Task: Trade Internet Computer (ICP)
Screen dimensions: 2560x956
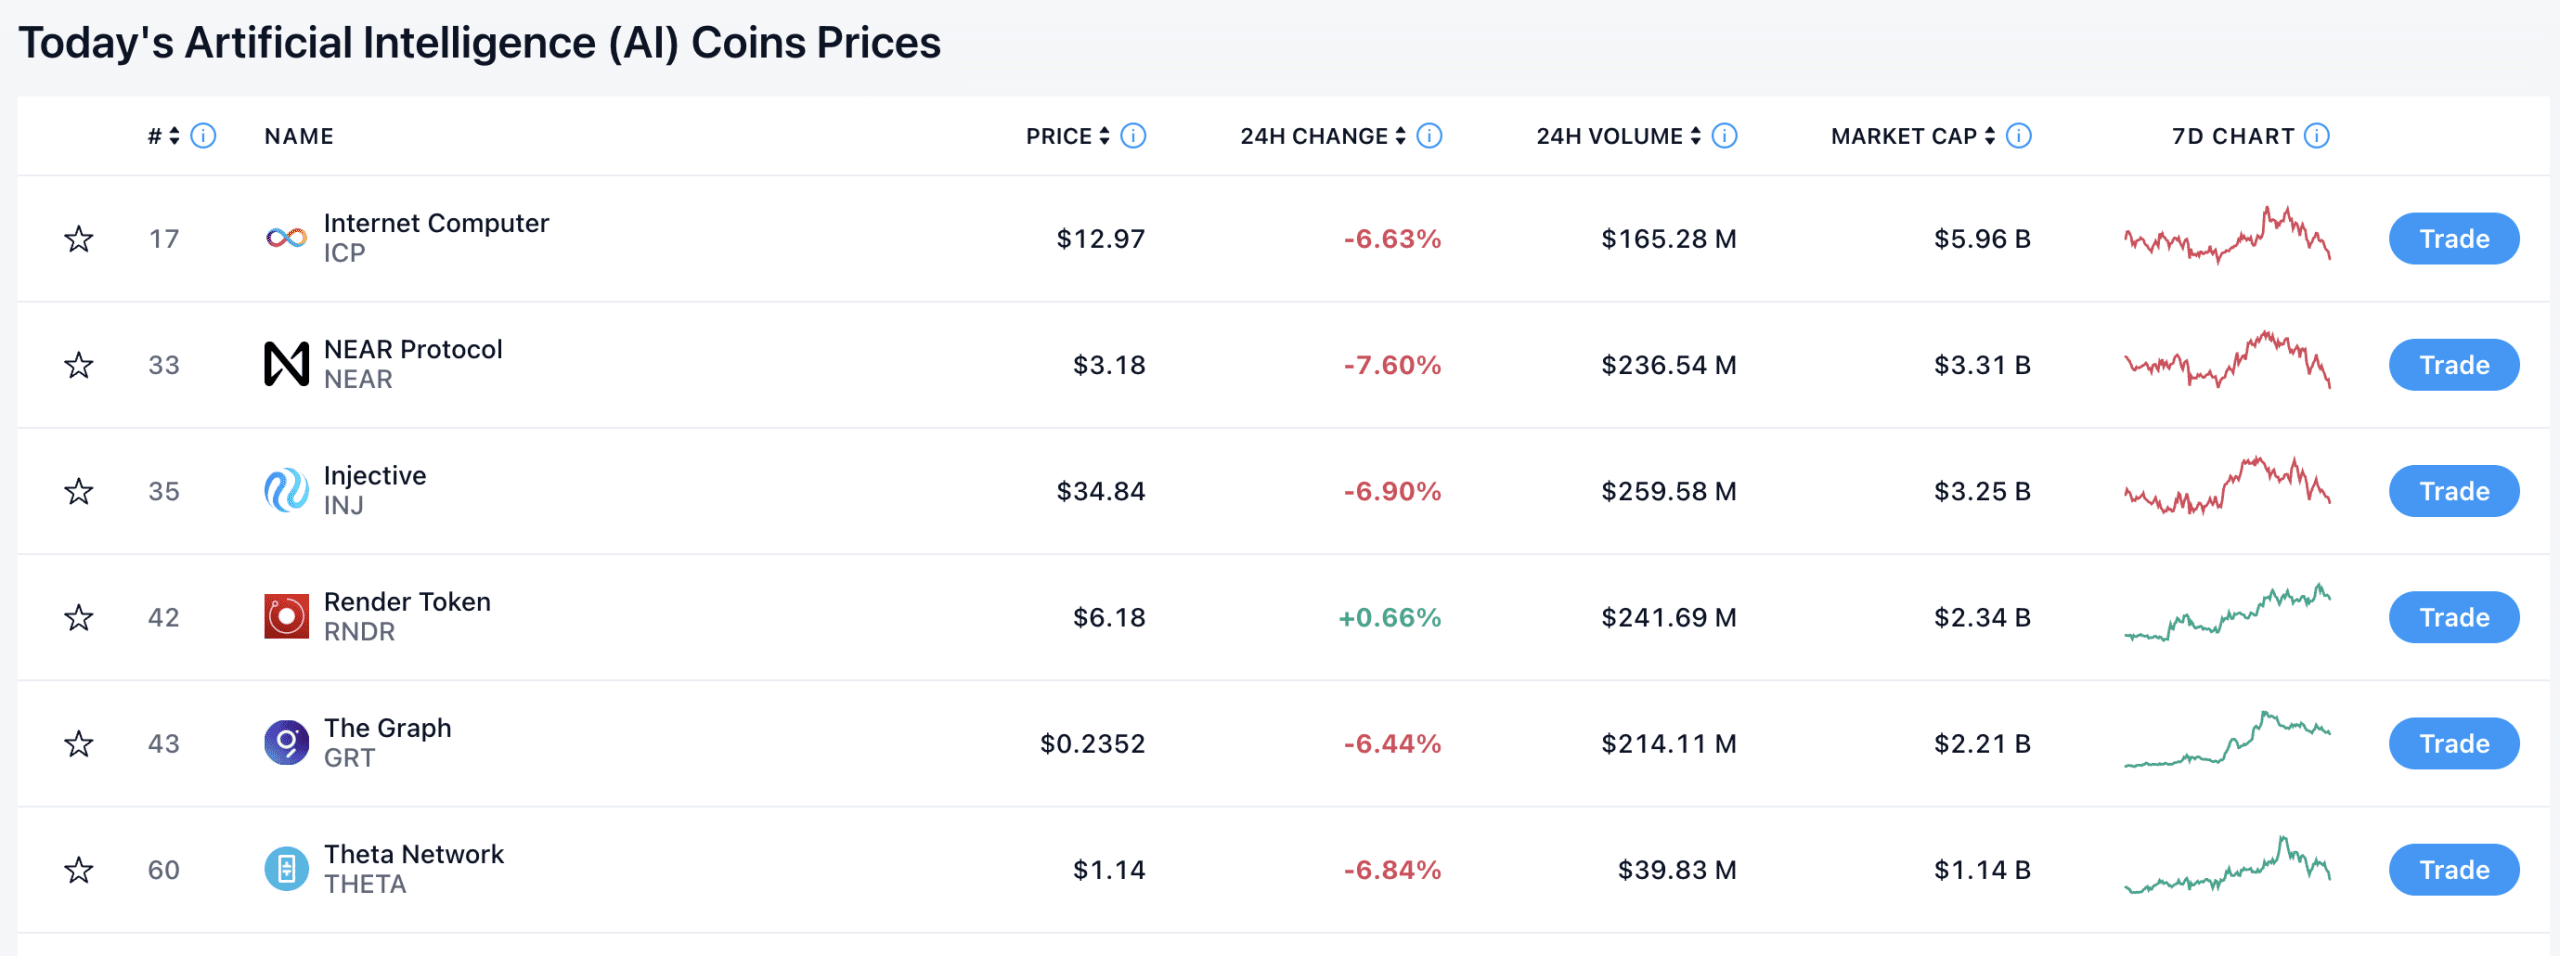Action: click(2454, 239)
